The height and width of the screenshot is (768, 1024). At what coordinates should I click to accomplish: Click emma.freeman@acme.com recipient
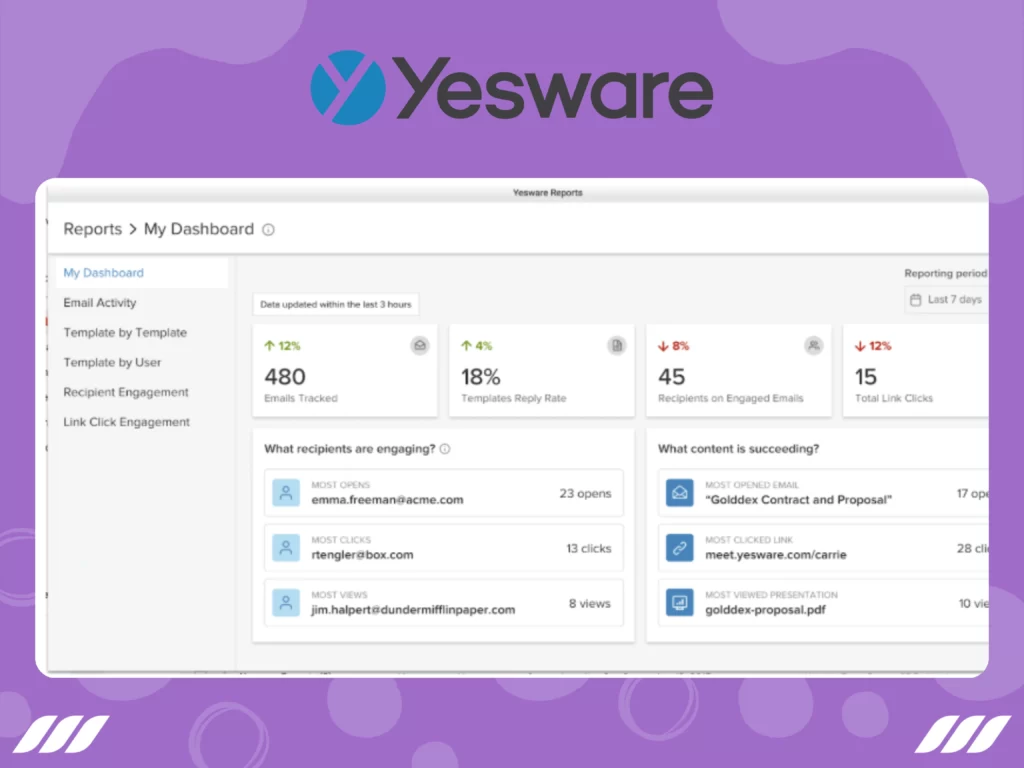pos(387,500)
